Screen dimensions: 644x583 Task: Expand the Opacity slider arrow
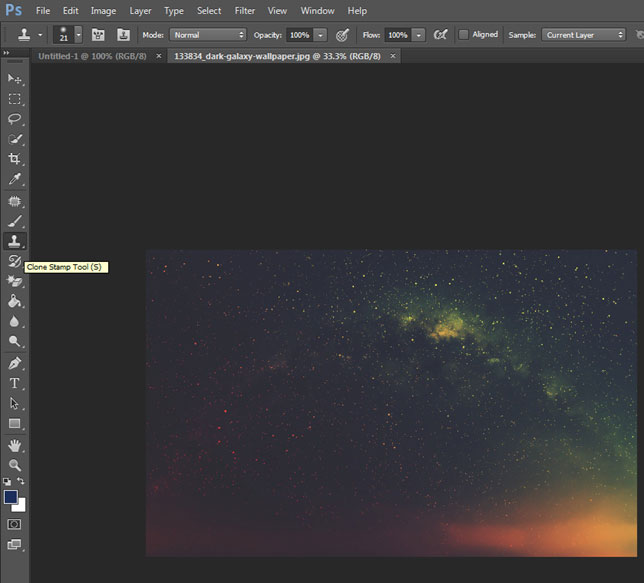[x=320, y=34]
